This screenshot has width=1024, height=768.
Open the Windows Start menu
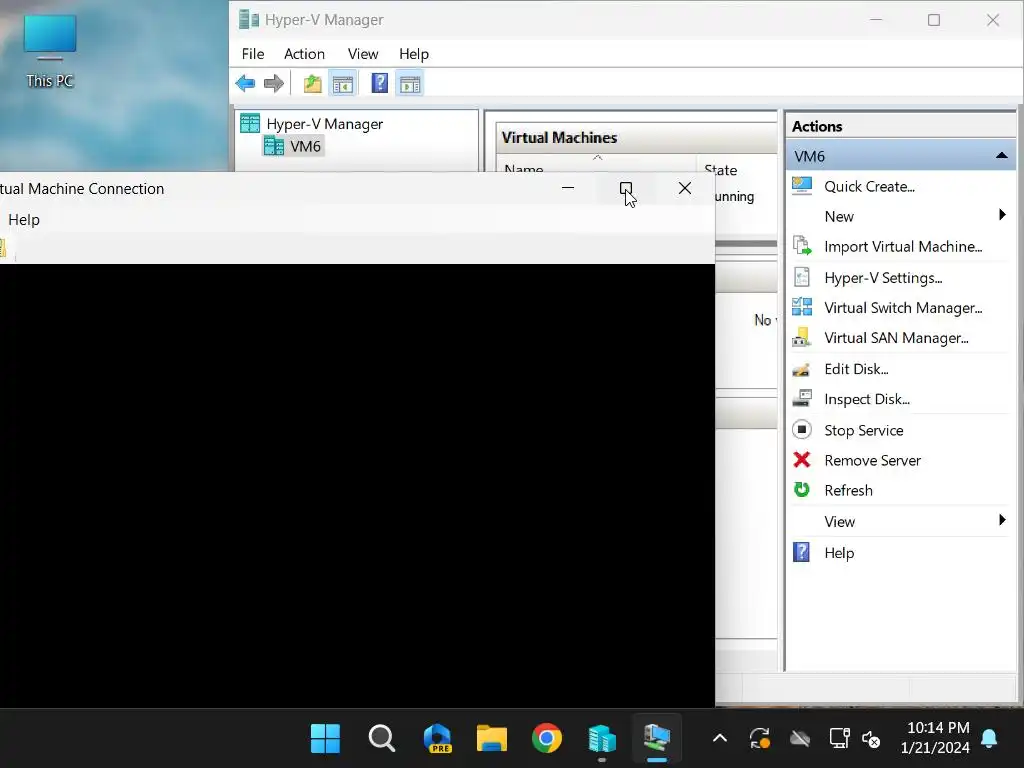pos(325,739)
